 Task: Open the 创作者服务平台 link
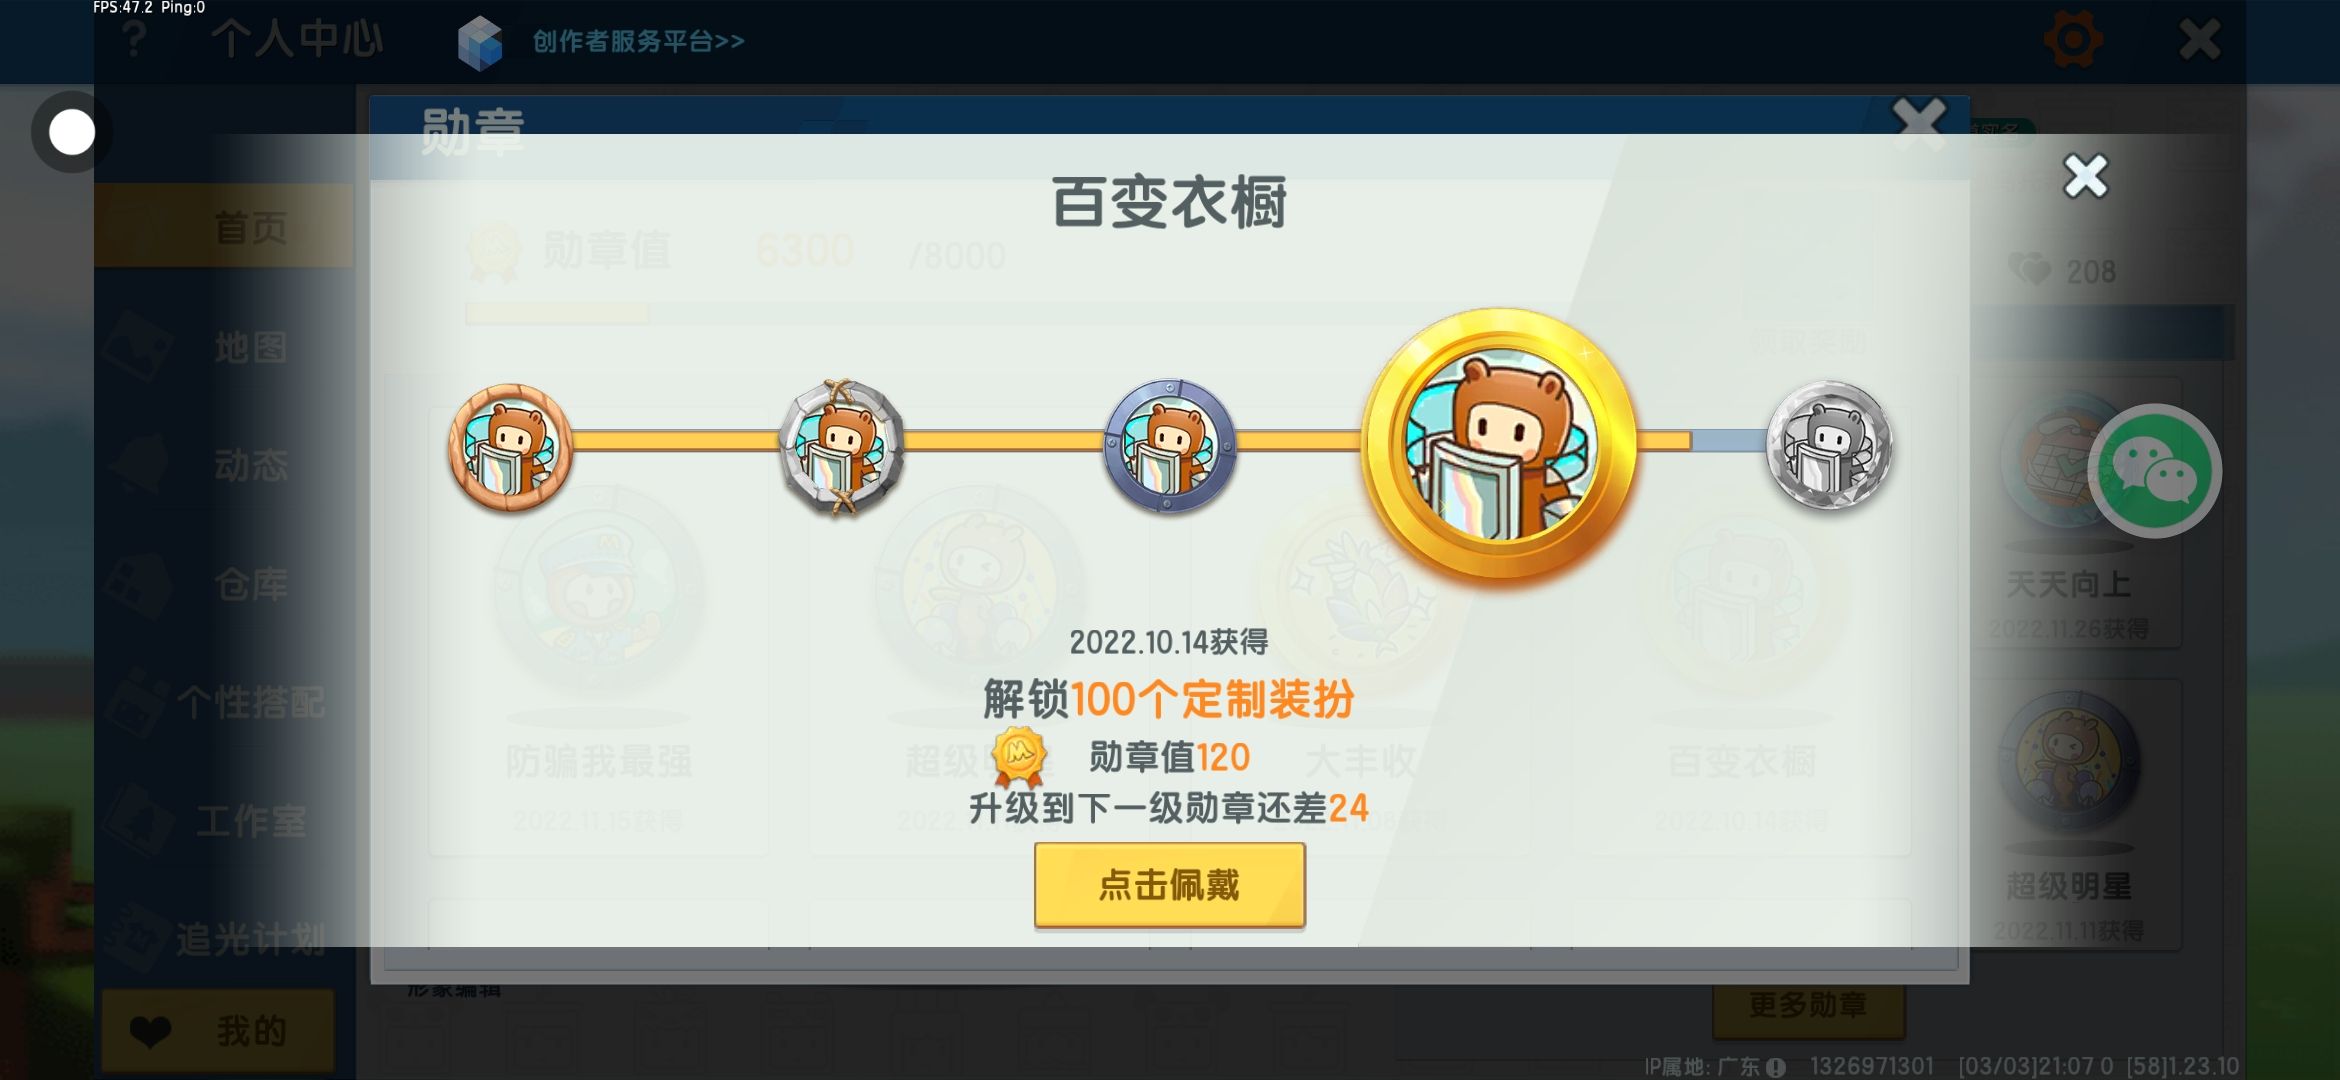click(x=638, y=41)
